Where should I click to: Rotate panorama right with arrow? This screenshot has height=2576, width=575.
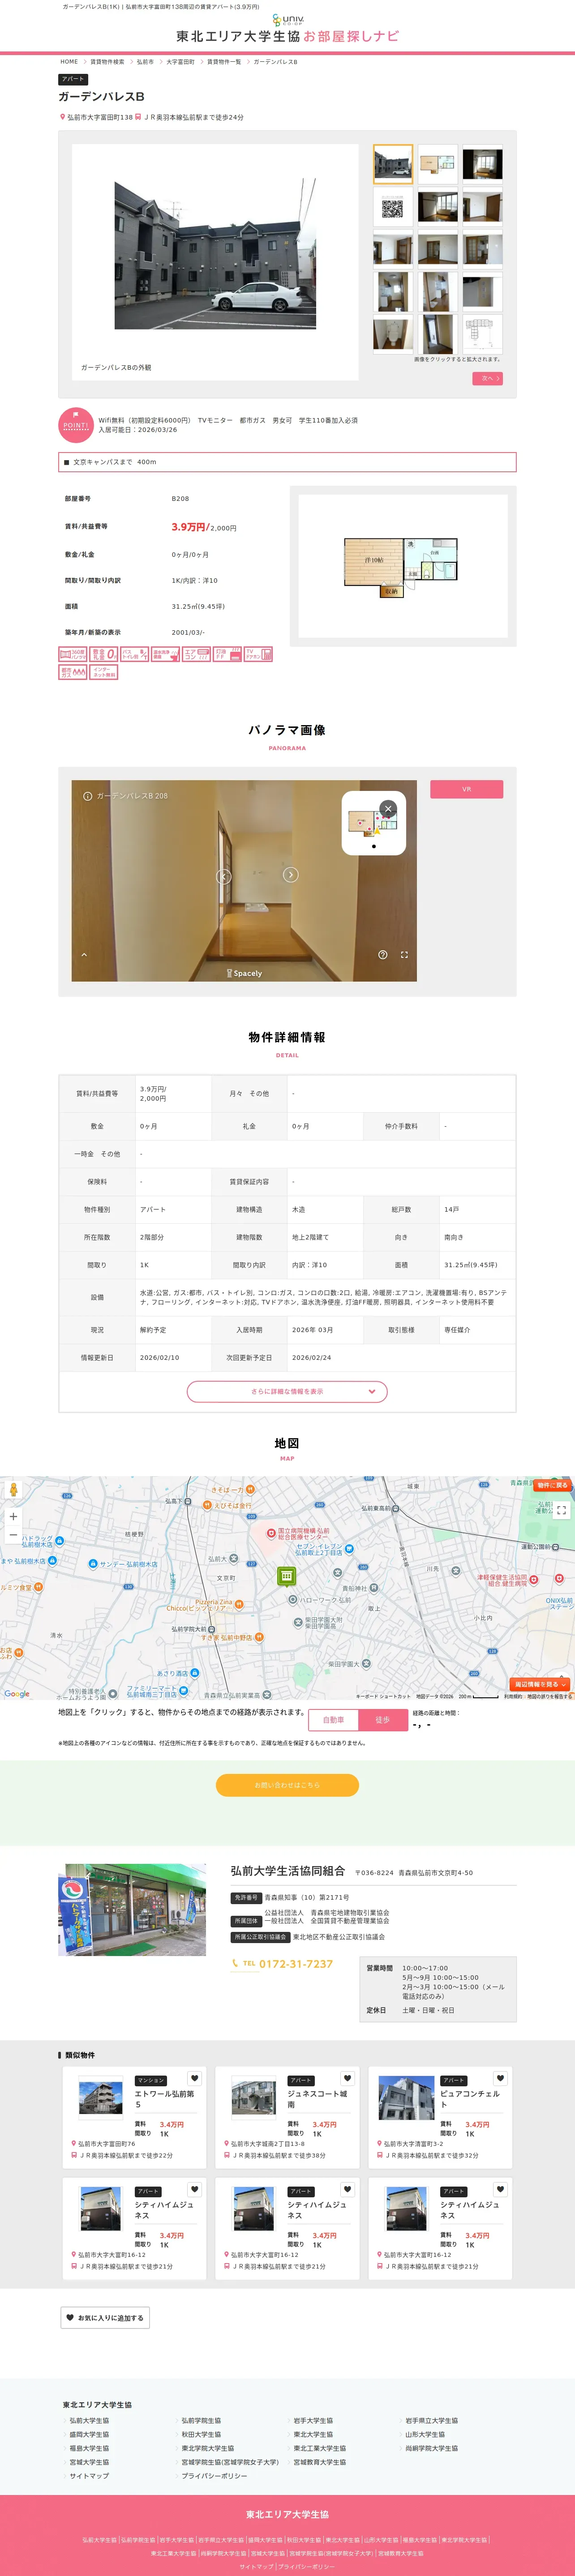[x=290, y=875]
